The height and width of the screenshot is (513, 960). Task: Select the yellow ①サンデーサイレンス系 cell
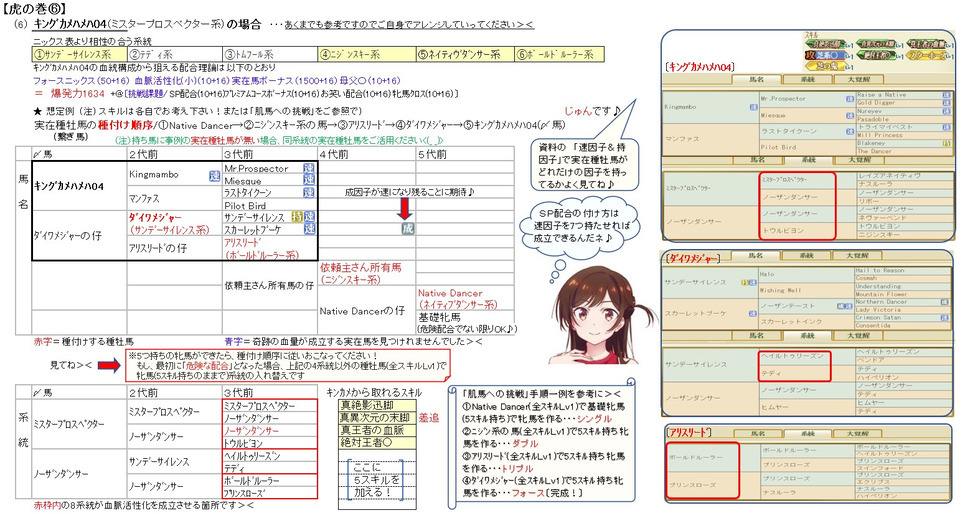pos(79,54)
